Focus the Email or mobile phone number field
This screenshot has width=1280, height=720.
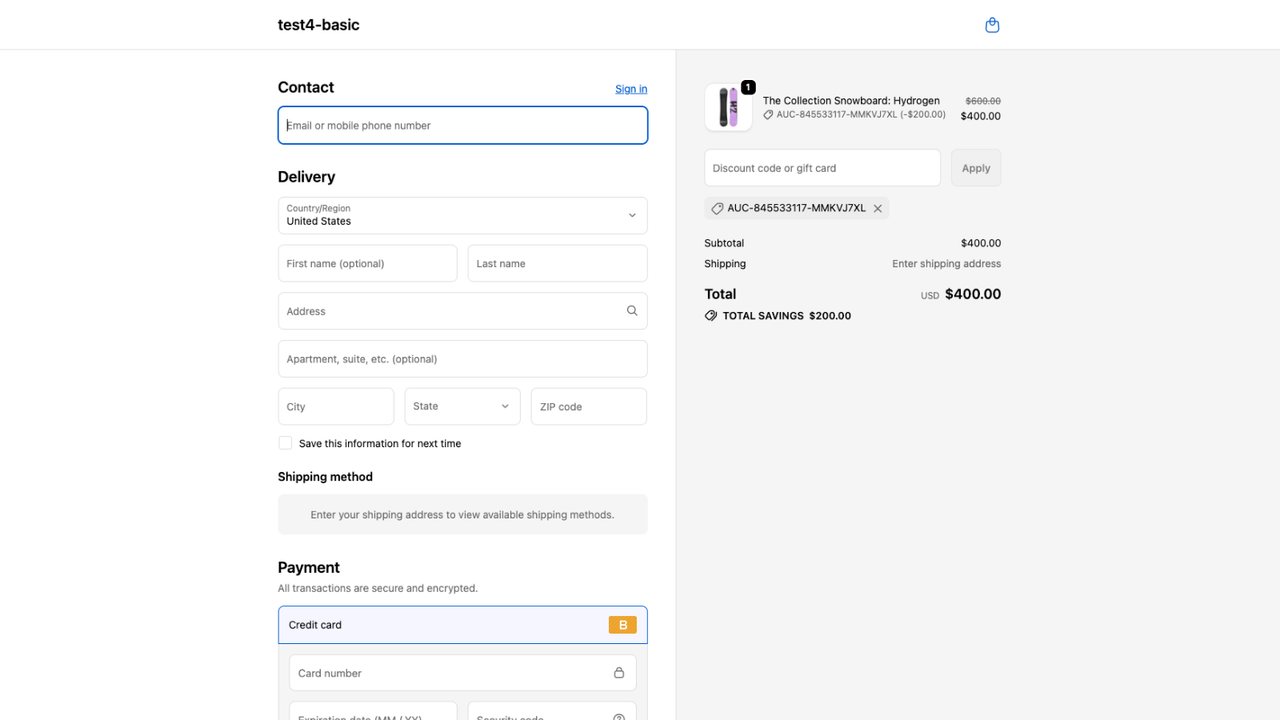point(463,125)
